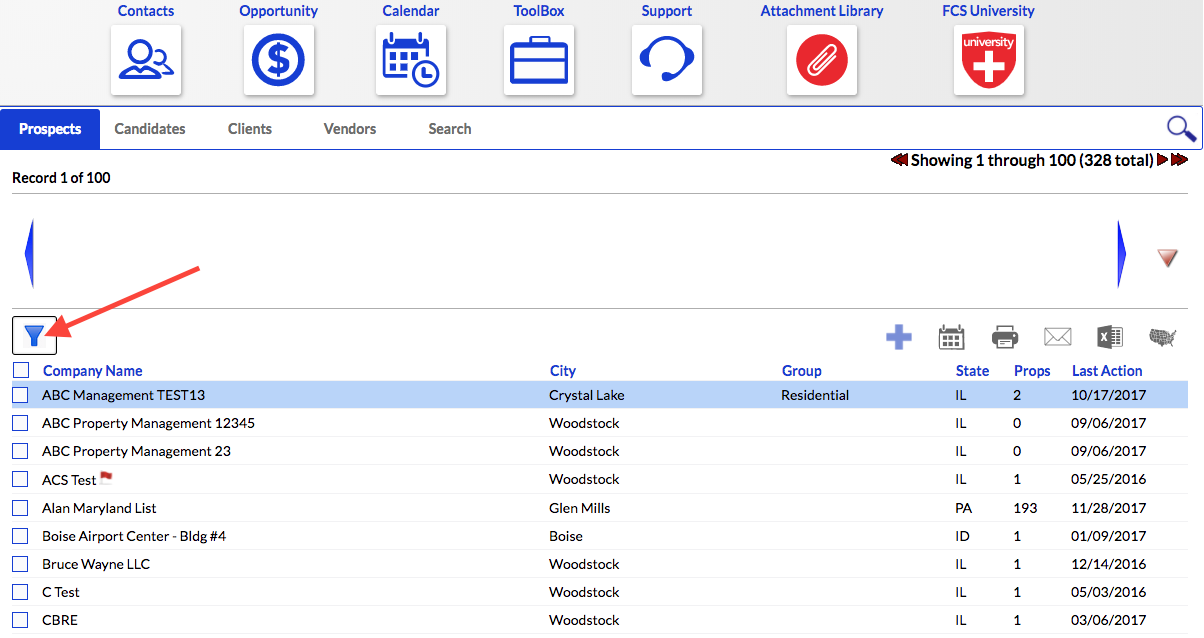Click the right blue record arrow
Viewport: 1204px width, 638px height.
[1122, 254]
